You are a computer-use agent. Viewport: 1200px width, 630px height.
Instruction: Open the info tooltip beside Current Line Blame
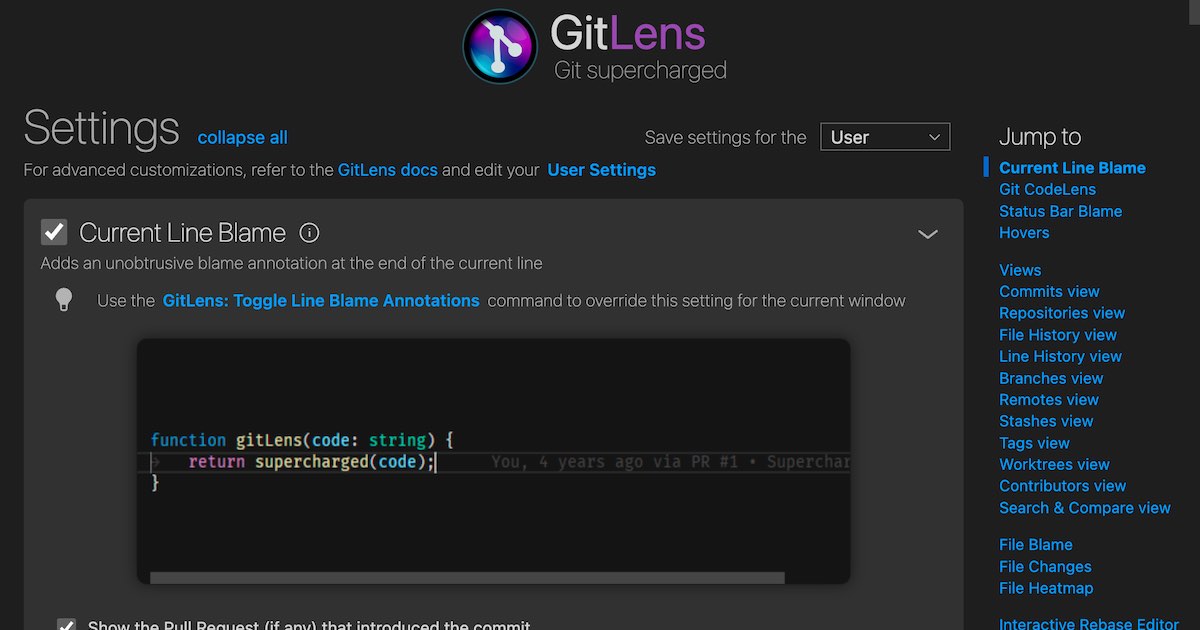(310, 232)
